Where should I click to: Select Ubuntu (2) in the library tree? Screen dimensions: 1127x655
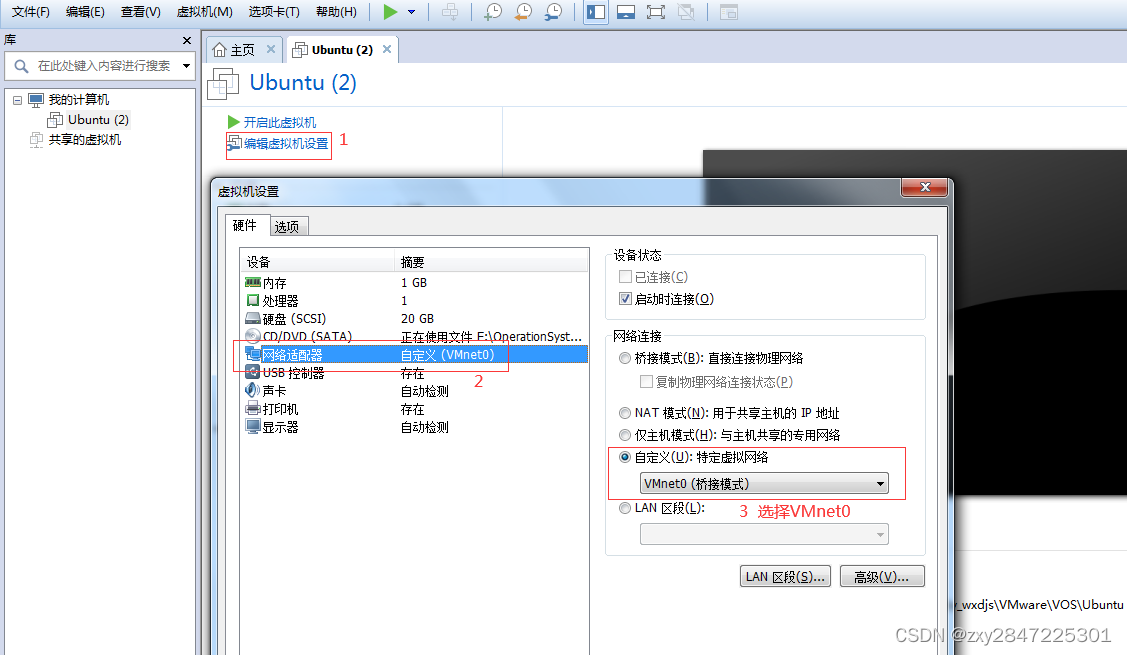coord(98,119)
